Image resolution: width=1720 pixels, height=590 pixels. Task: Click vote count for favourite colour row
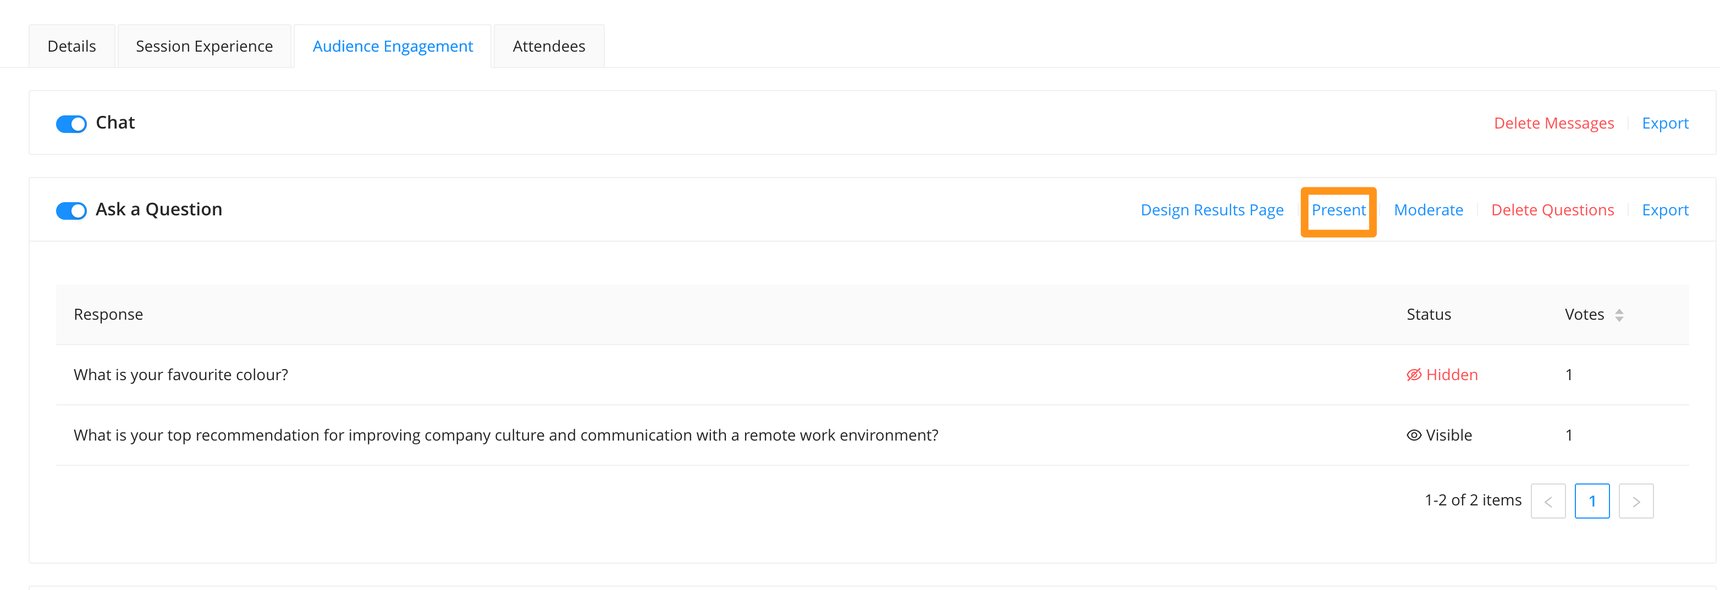1569,375
